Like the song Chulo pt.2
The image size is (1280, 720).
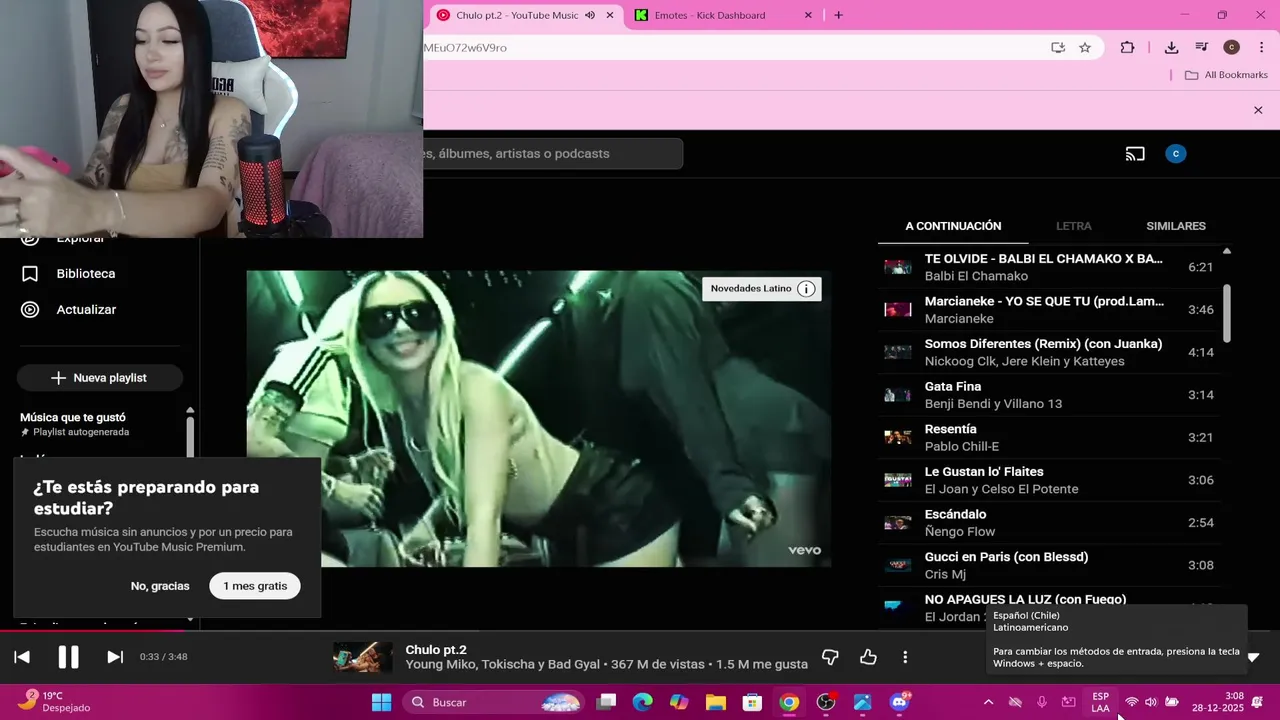coord(868,657)
